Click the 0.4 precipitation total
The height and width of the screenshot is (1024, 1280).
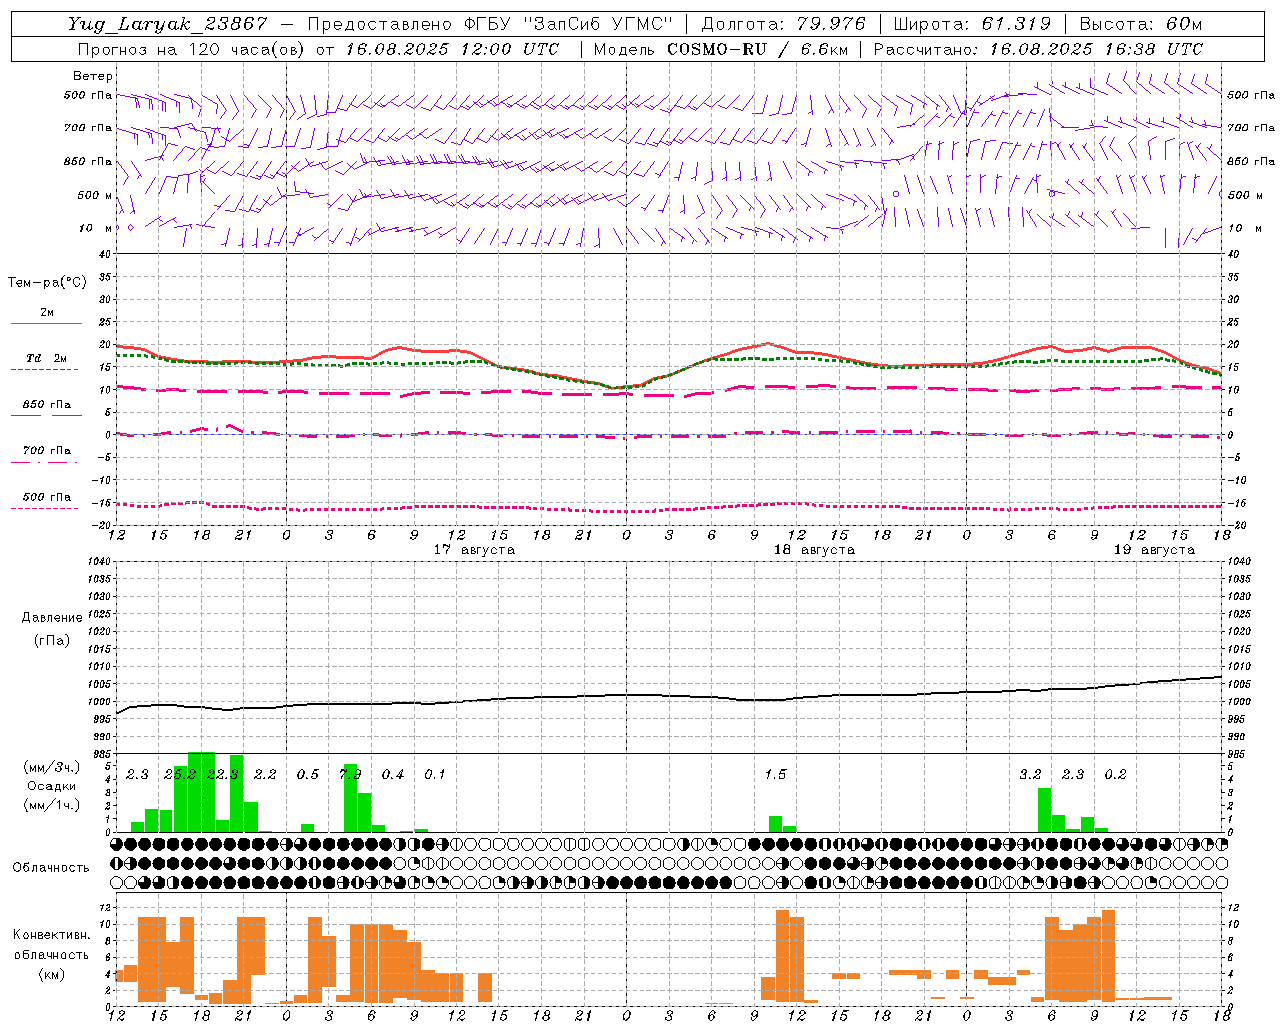pyautogui.click(x=393, y=775)
